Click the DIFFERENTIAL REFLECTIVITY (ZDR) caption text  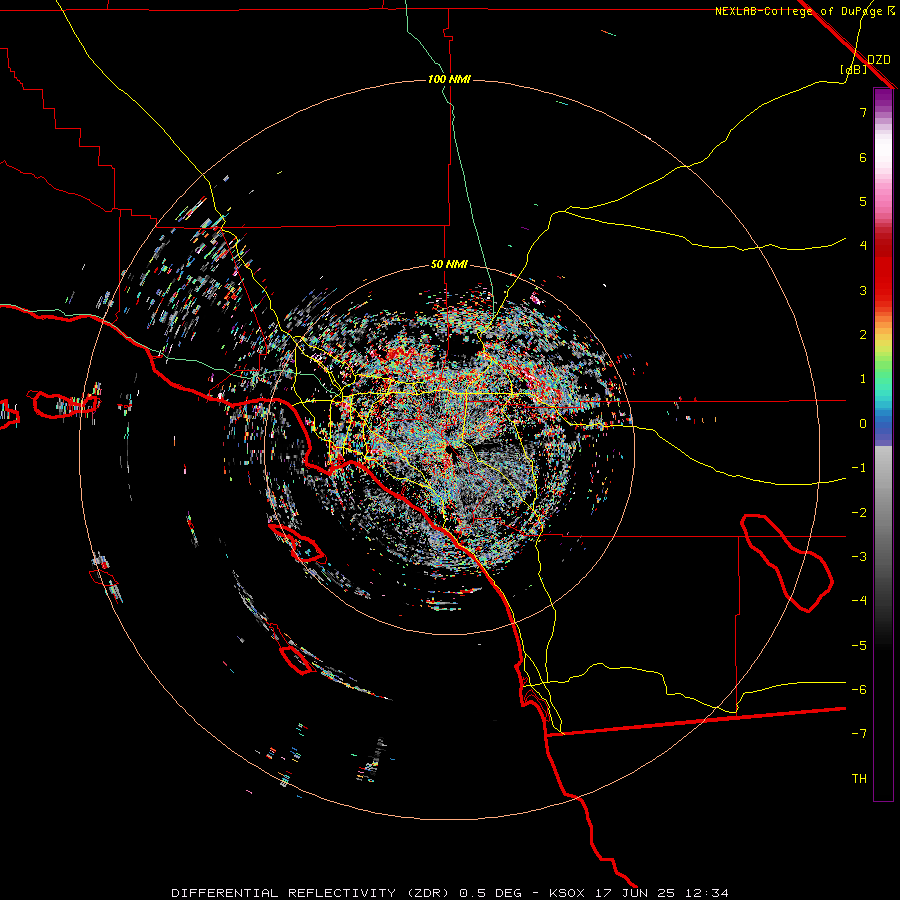tap(312, 893)
